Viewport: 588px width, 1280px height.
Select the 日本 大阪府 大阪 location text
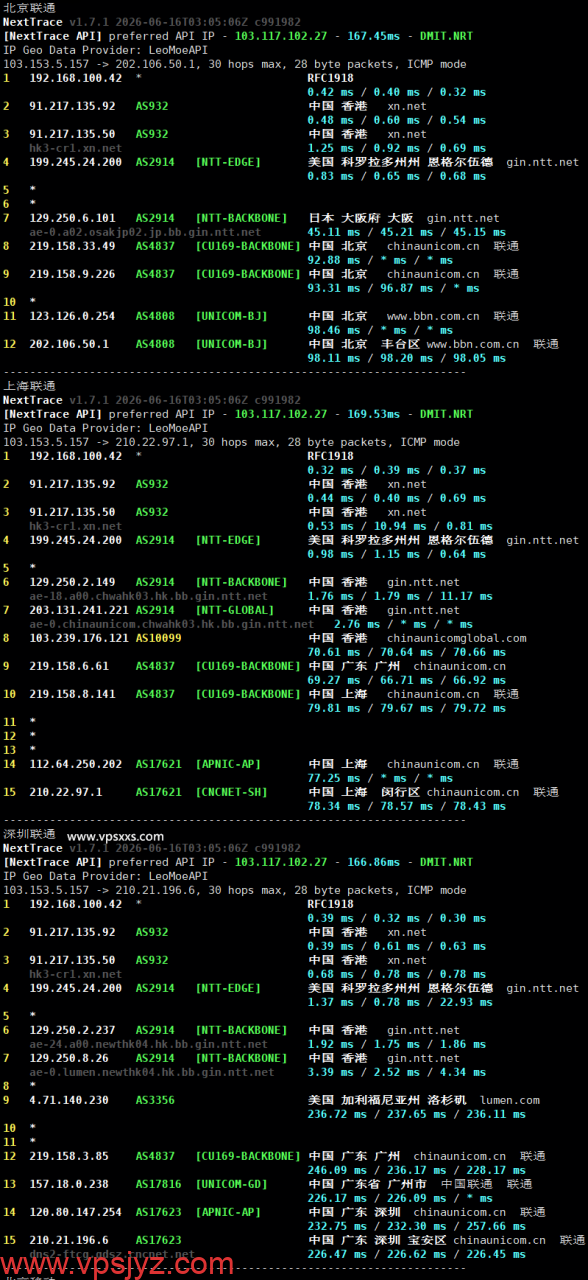coord(361,218)
